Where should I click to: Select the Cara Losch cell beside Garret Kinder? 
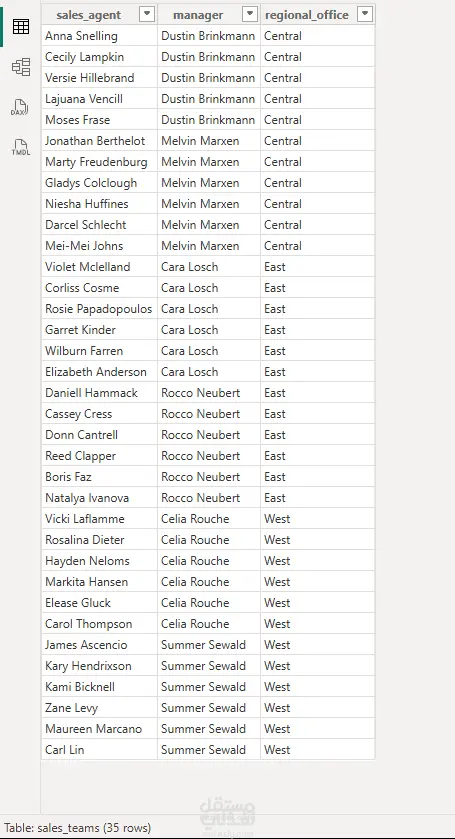click(209, 330)
